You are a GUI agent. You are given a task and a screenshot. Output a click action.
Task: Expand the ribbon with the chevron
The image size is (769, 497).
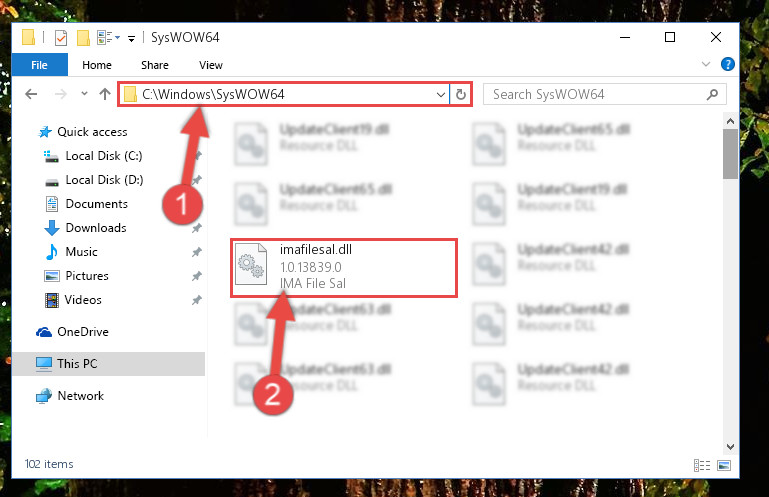point(706,64)
